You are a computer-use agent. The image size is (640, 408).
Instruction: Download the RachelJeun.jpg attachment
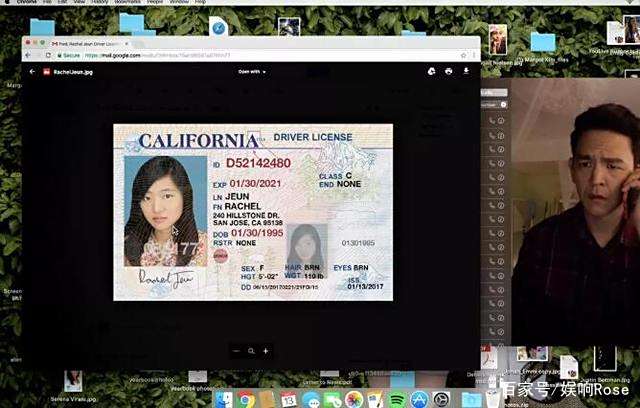[466, 71]
